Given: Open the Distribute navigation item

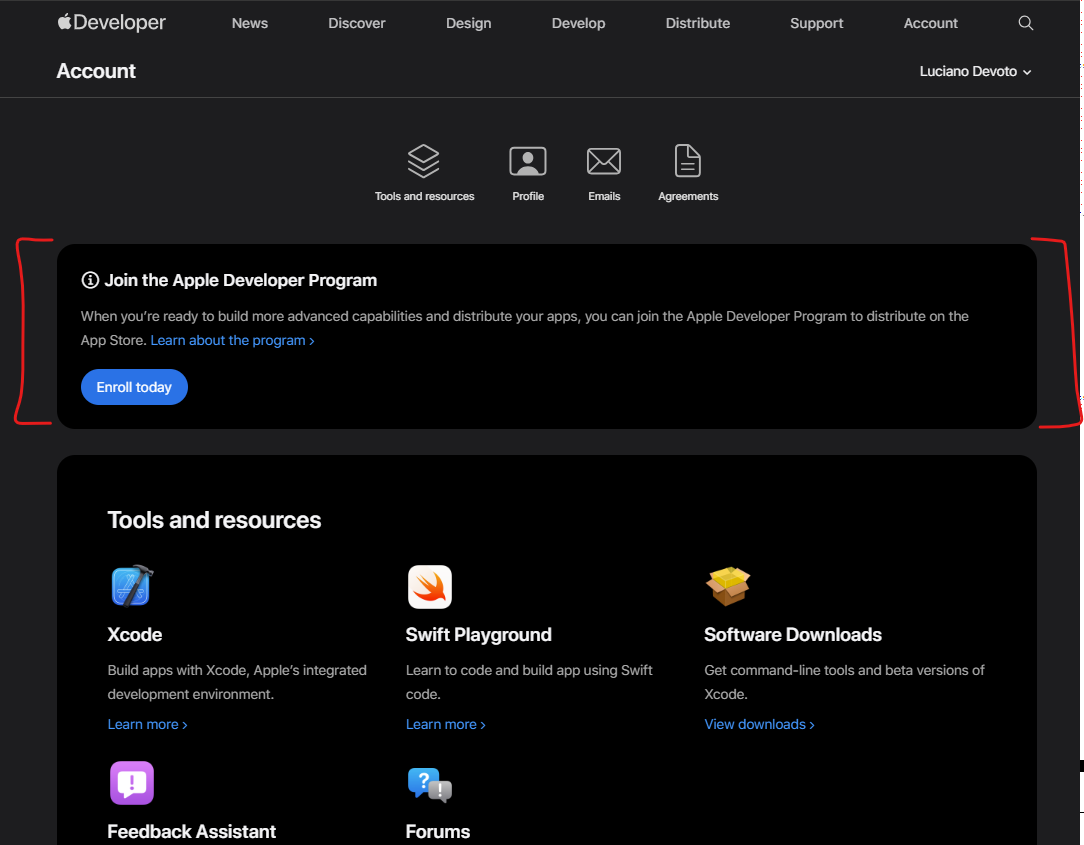Looking at the screenshot, I should coord(698,23).
